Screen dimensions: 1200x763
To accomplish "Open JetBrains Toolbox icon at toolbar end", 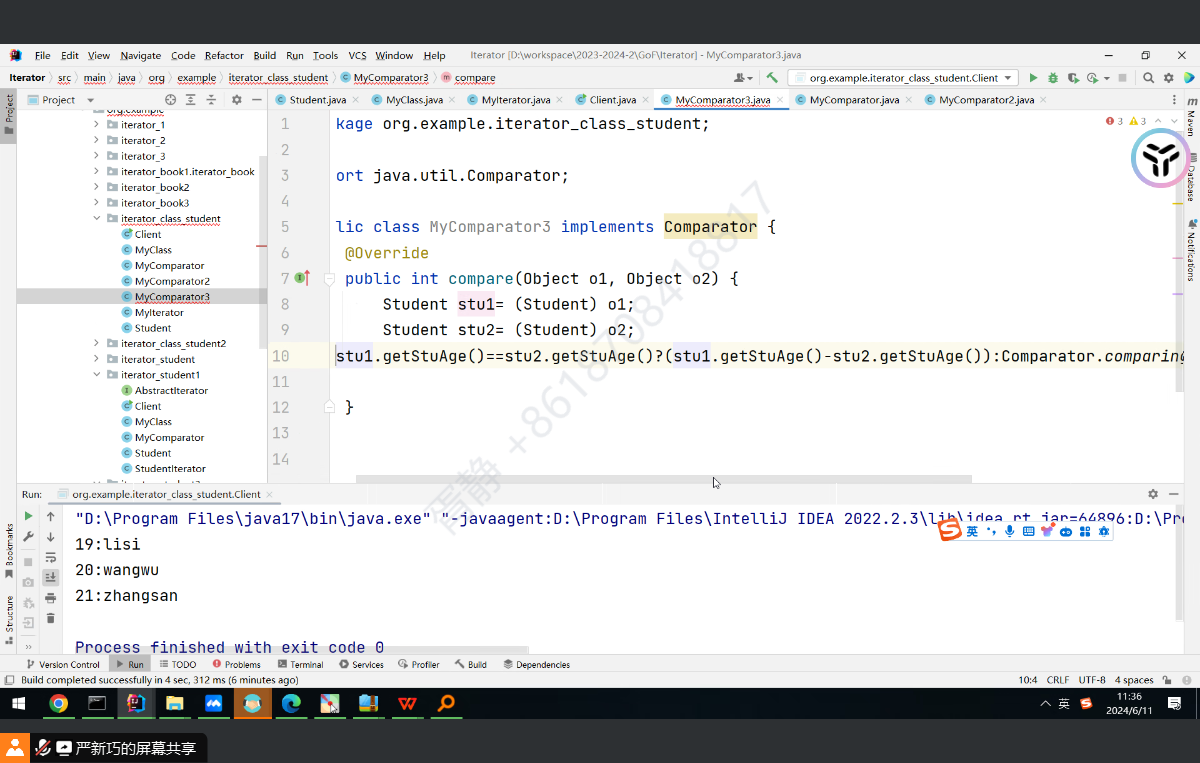I will 1188,78.
